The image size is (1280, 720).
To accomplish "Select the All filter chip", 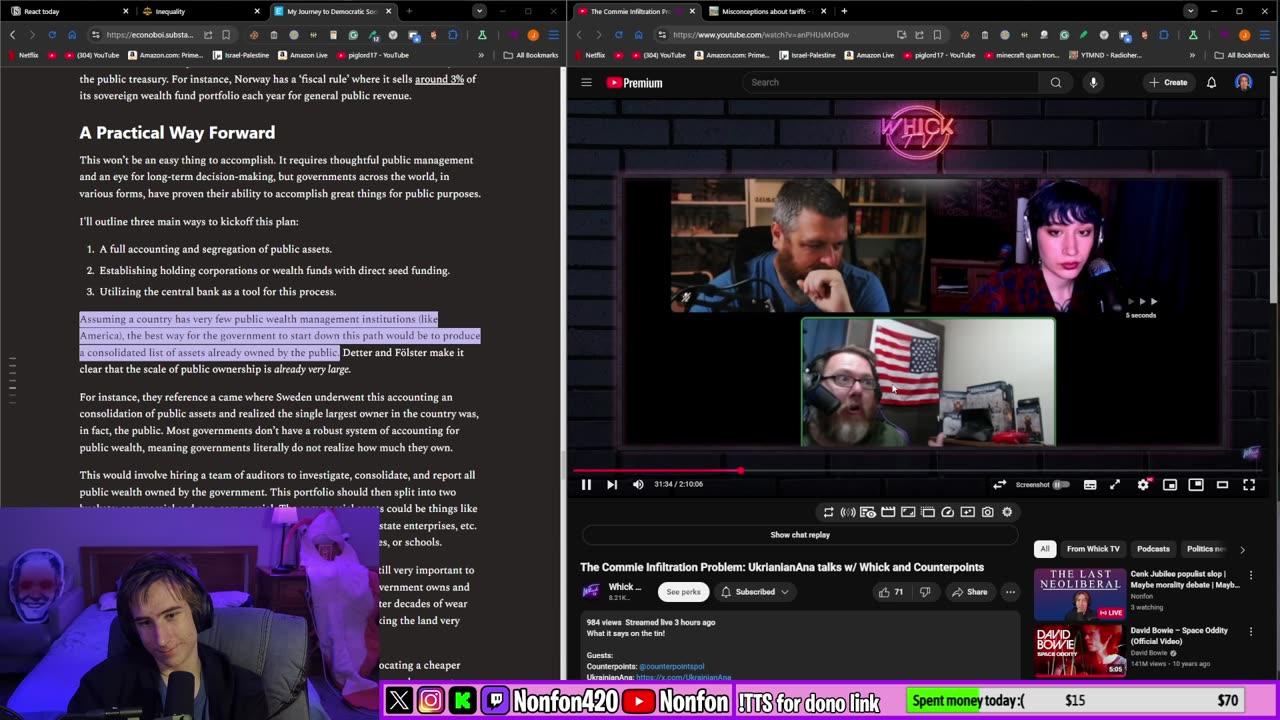I will [1045, 549].
